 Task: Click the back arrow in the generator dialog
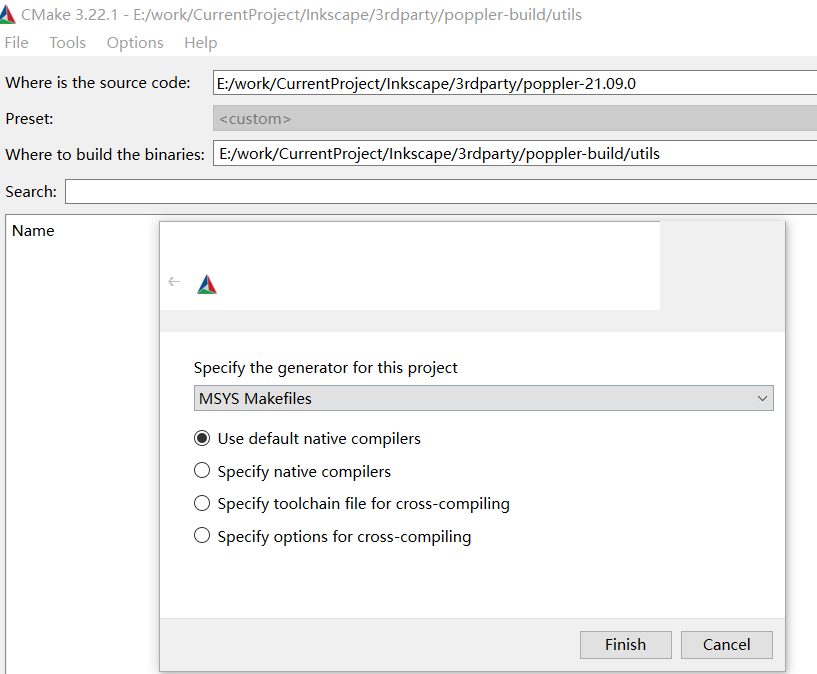pos(174,282)
